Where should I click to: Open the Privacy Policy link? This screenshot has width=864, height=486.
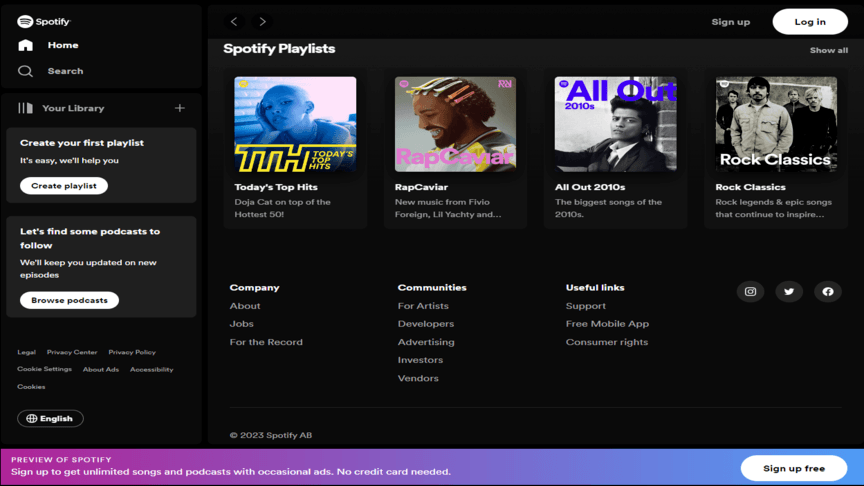click(132, 352)
